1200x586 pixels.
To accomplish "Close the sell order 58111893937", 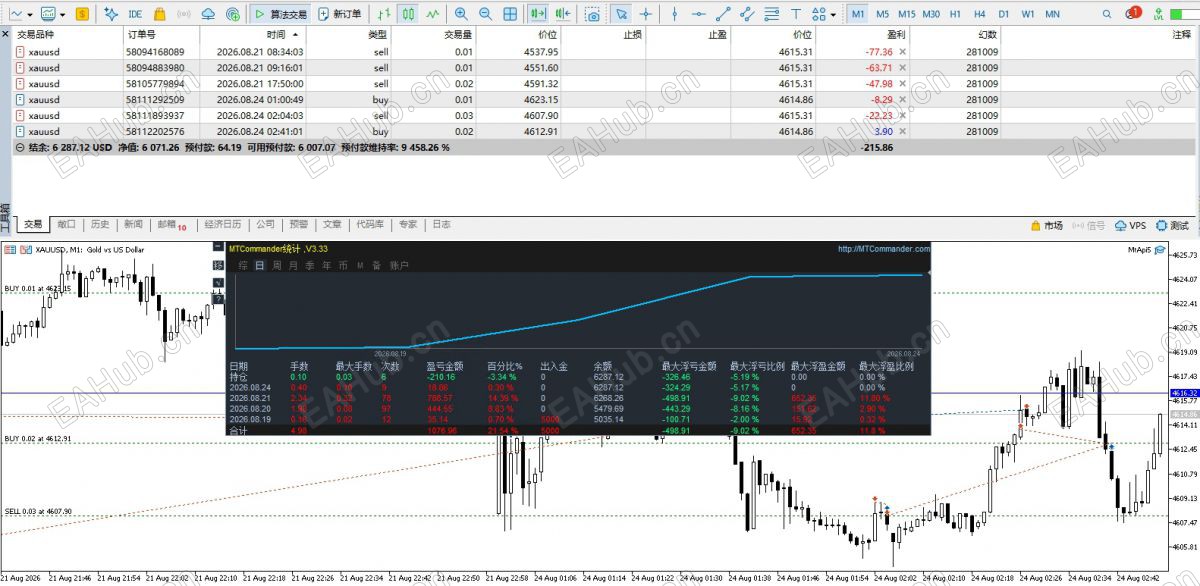I will [902, 116].
